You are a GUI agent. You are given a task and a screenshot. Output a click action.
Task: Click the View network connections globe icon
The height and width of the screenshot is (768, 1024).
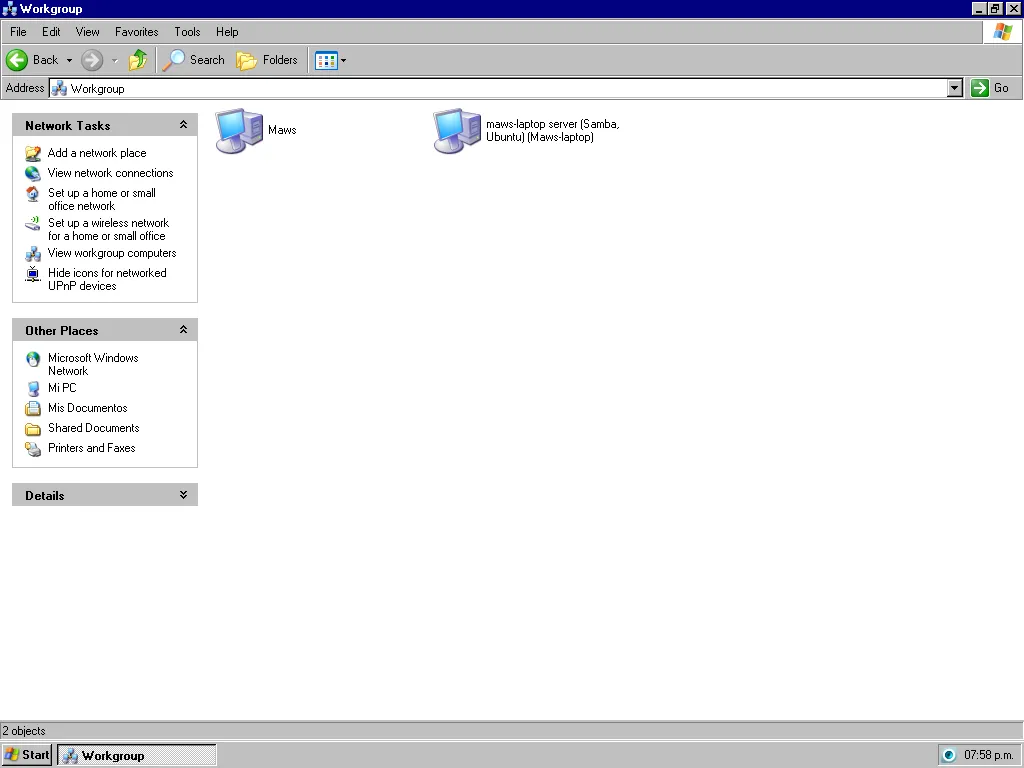coord(33,174)
